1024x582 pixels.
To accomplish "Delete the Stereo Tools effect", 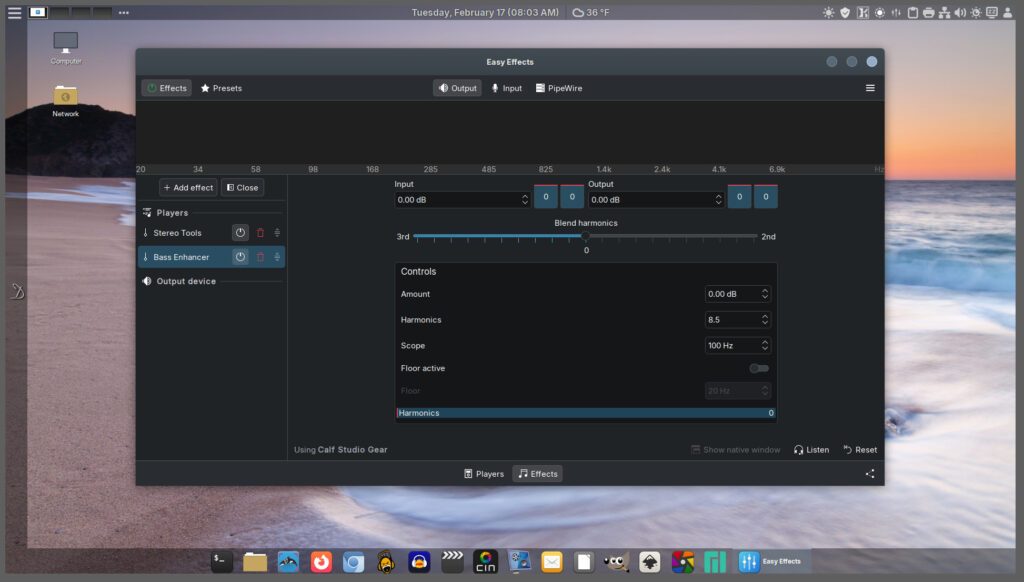I will (x=260, y=233).
